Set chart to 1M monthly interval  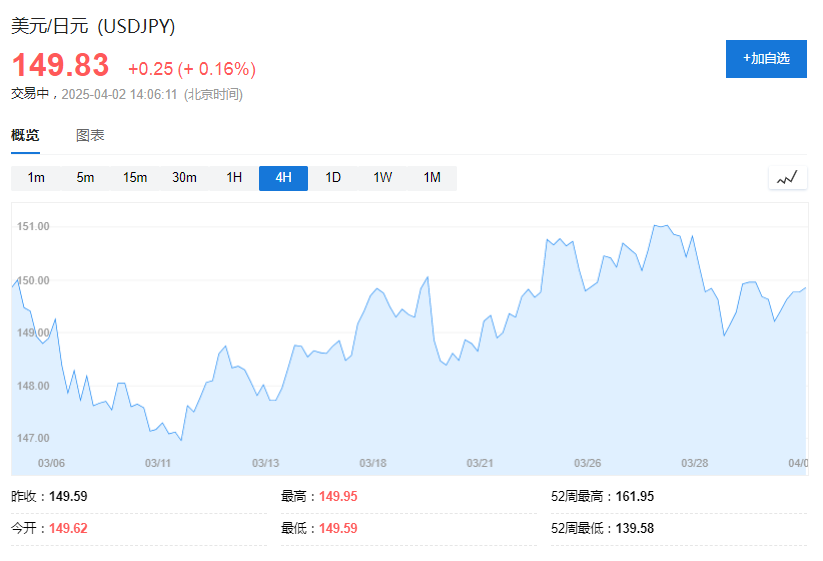(432, 178)
